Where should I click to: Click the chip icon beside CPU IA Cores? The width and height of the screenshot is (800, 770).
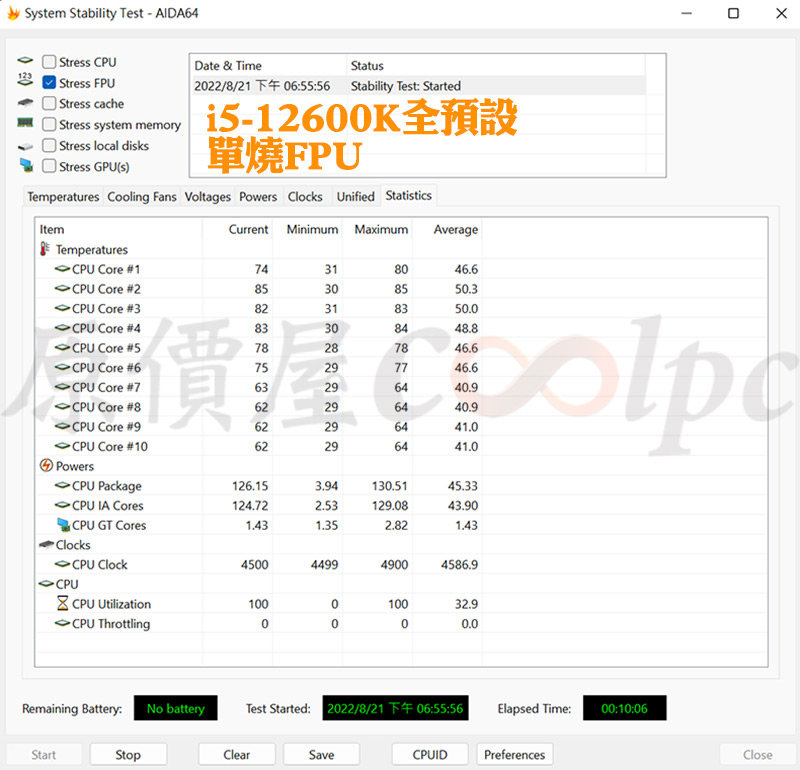pos(62,505)
